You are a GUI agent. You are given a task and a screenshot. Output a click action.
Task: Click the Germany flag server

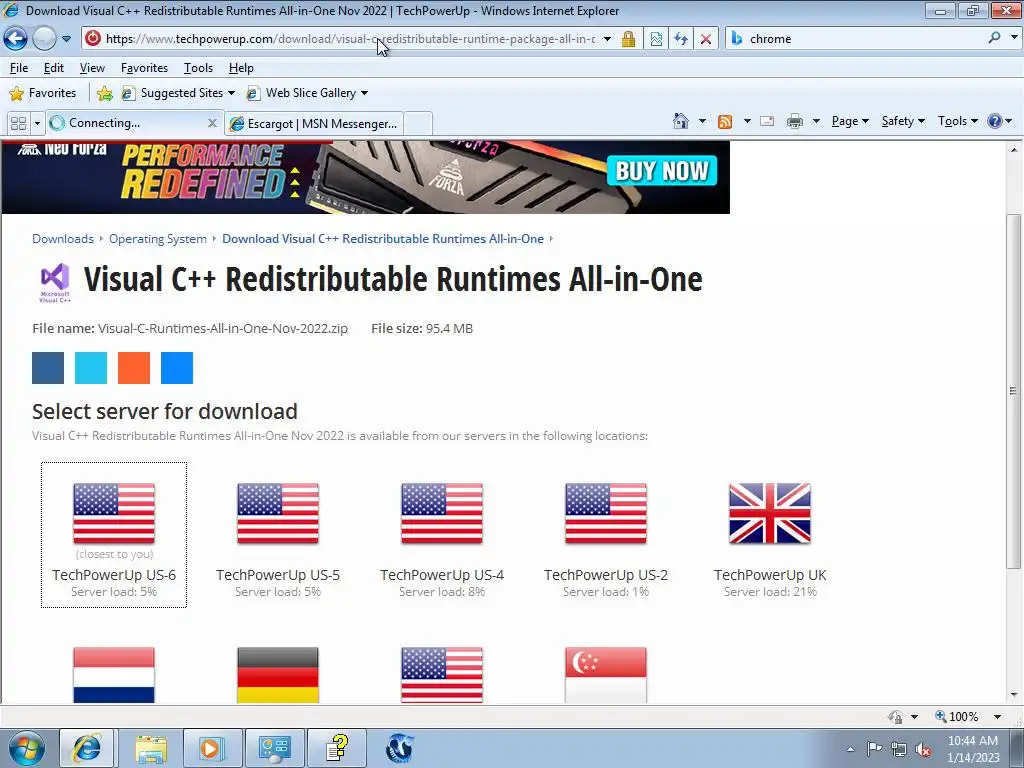[278, 675]
